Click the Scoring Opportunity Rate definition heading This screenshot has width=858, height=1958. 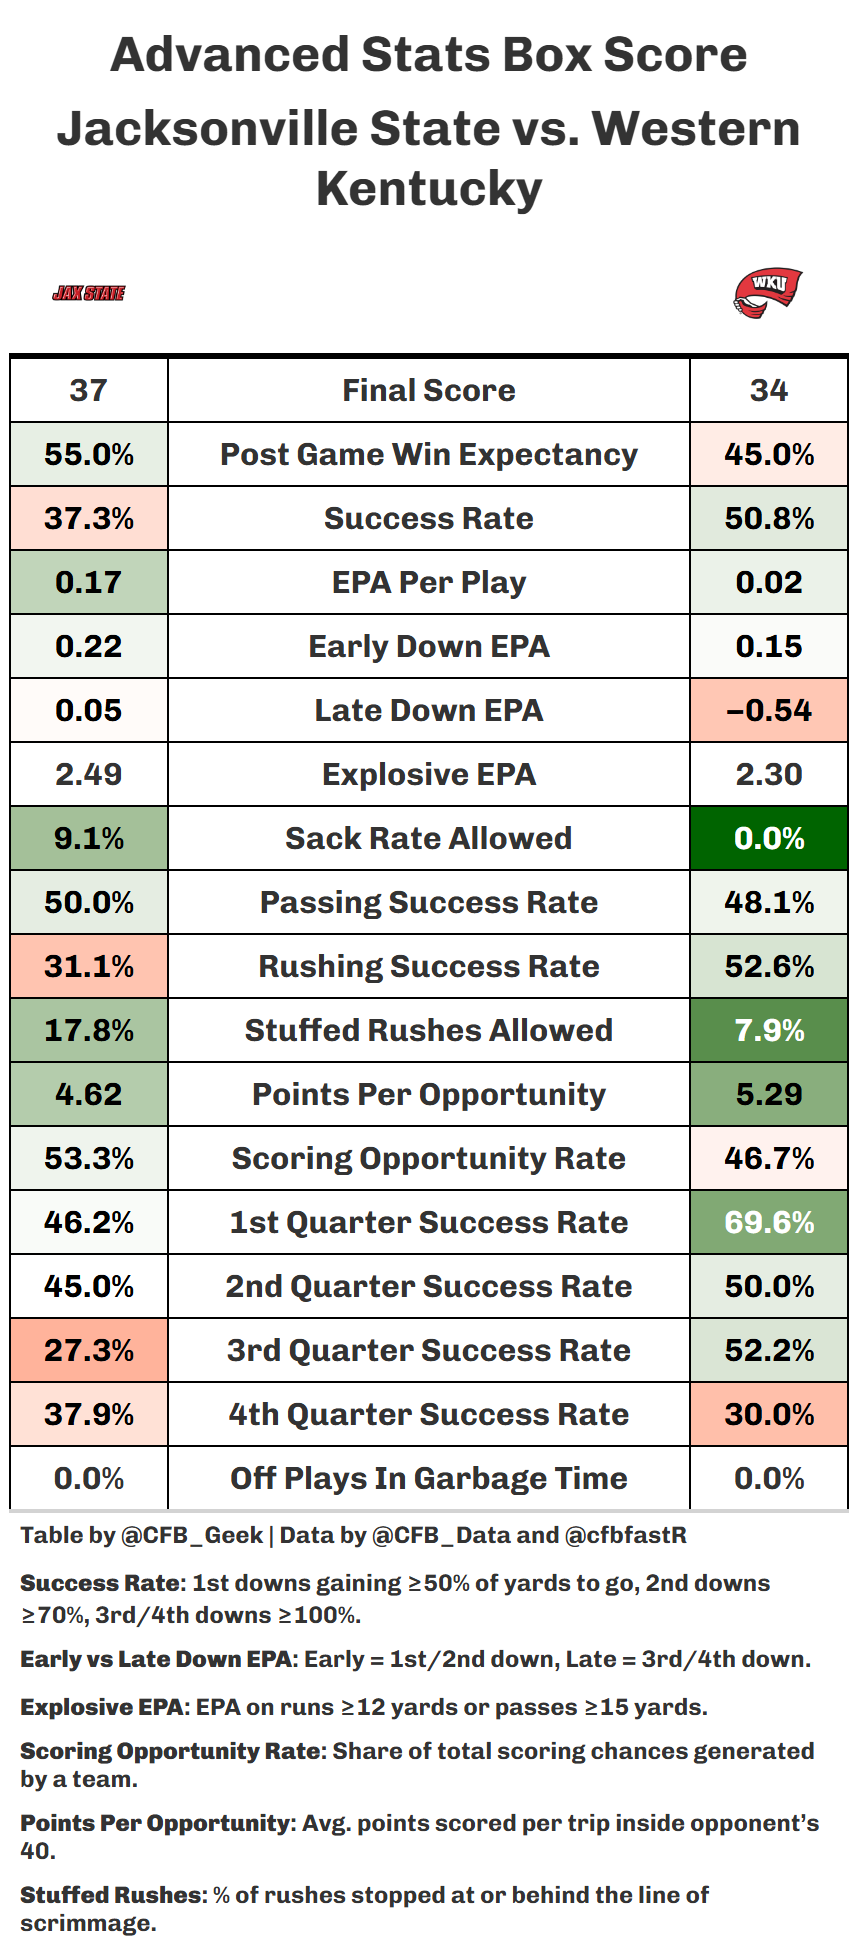tap(171, 1751)
